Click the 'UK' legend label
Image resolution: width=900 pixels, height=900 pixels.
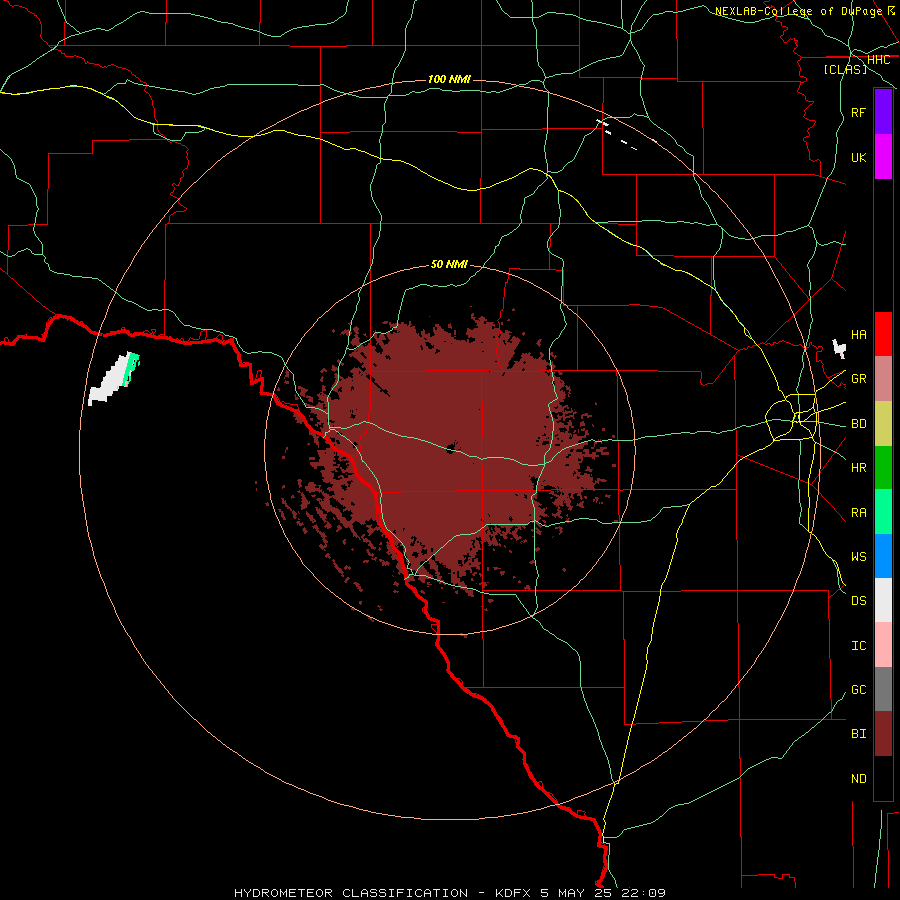click(859, 157)
